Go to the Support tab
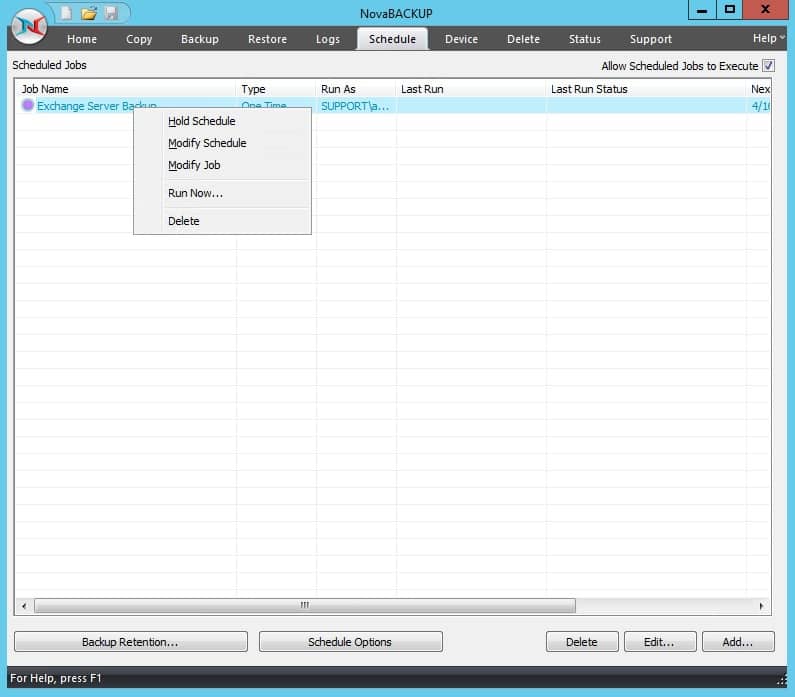795x697 pixels. coord(651,39)
